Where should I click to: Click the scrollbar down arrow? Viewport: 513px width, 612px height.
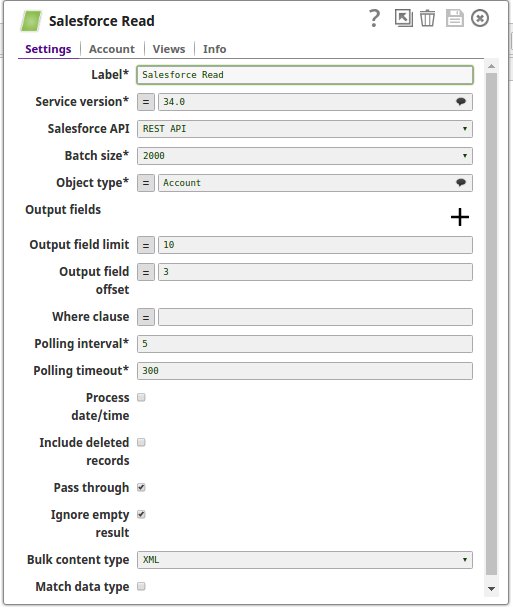[x=492, y=589]
